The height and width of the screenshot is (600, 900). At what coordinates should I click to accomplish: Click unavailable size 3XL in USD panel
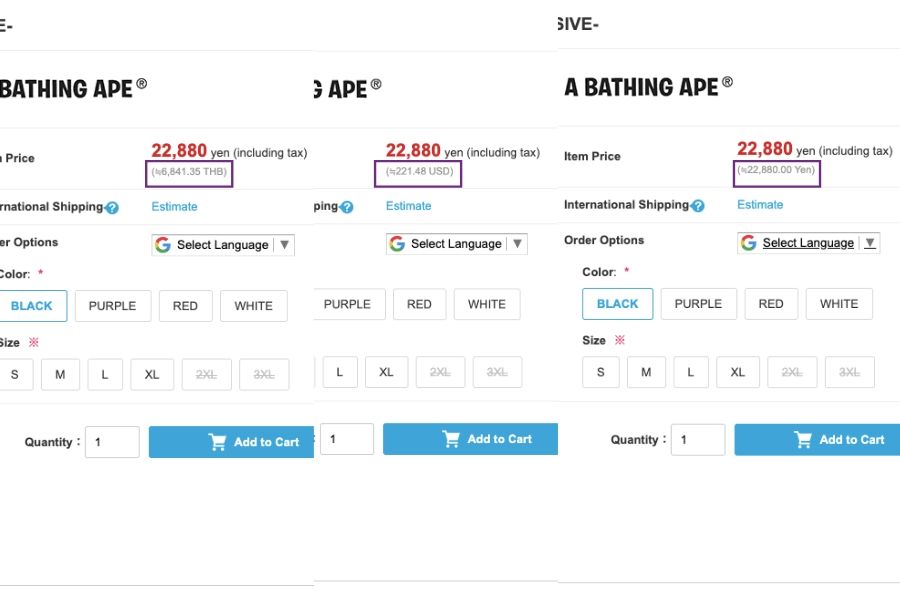497,372
